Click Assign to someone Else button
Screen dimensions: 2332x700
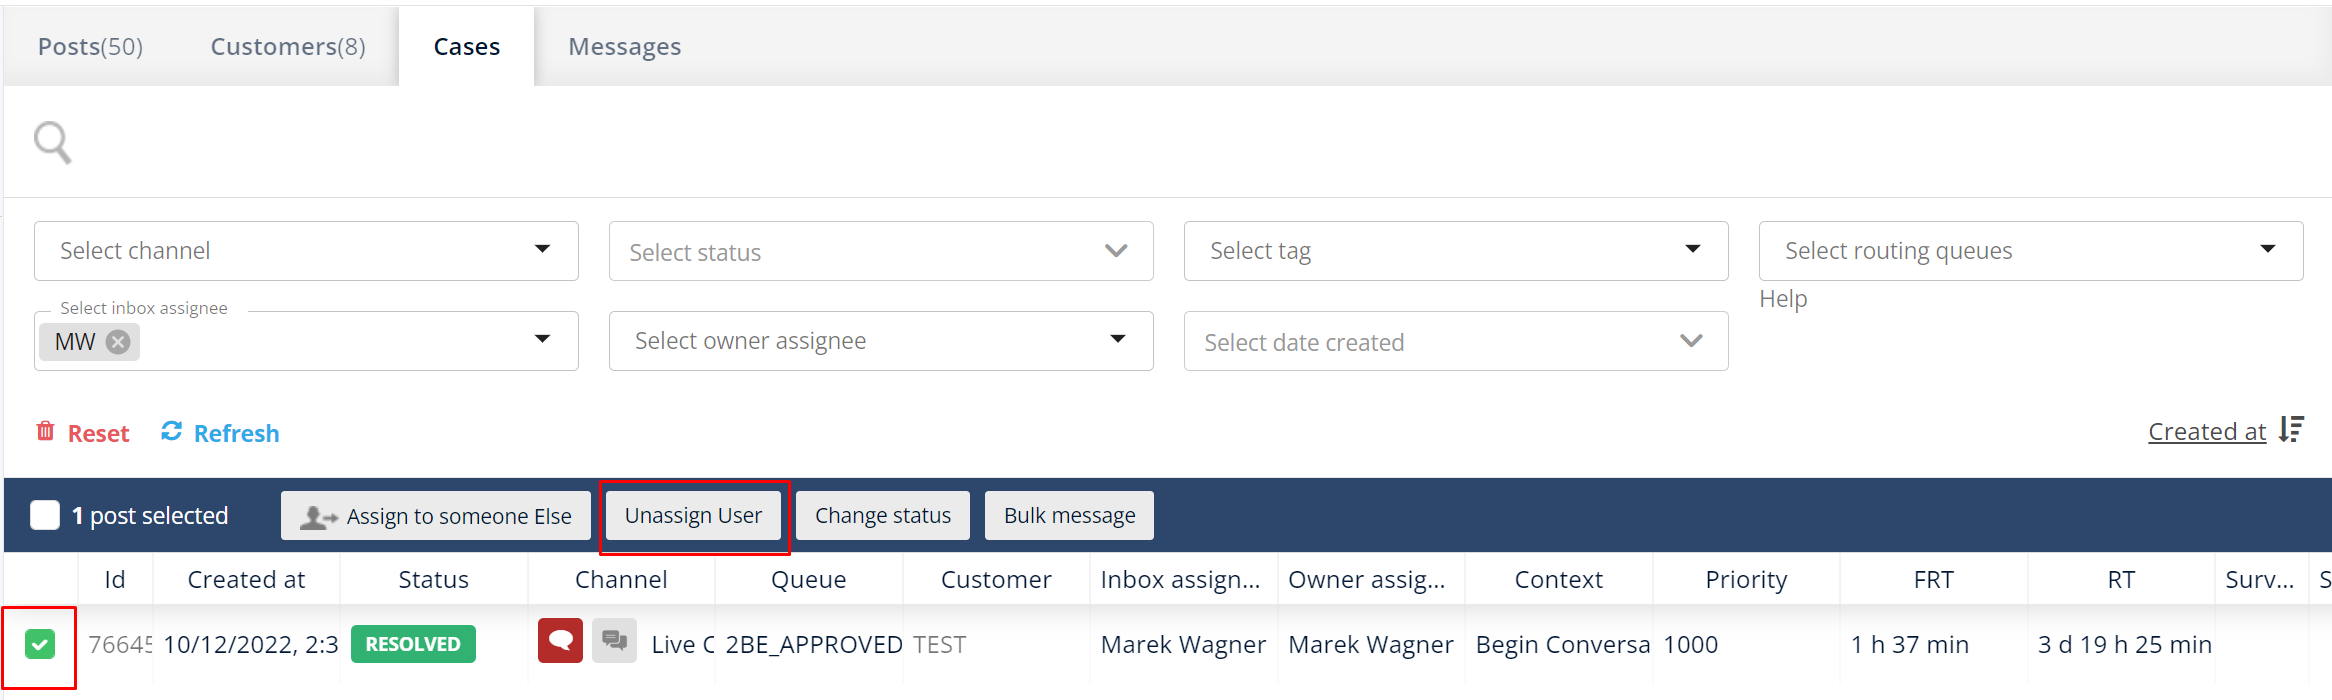click(436, 515)
